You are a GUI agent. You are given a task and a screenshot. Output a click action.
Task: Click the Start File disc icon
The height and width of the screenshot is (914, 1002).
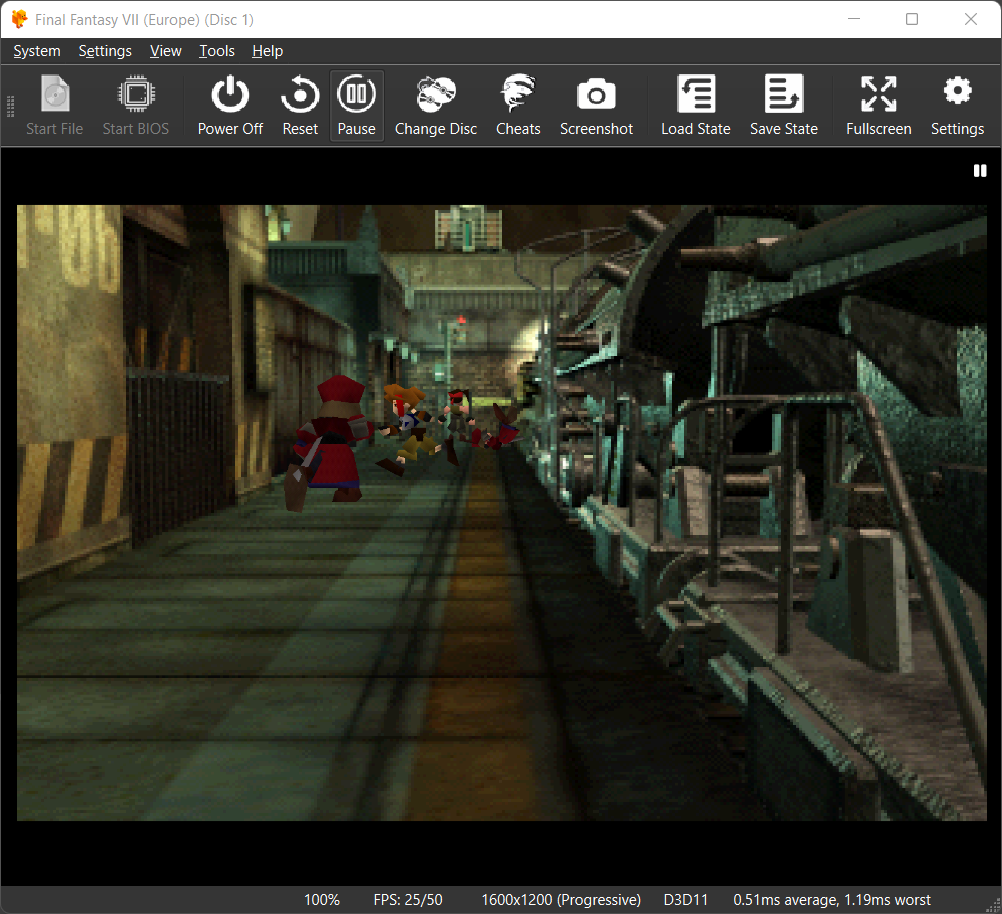[x=55, y=94]
